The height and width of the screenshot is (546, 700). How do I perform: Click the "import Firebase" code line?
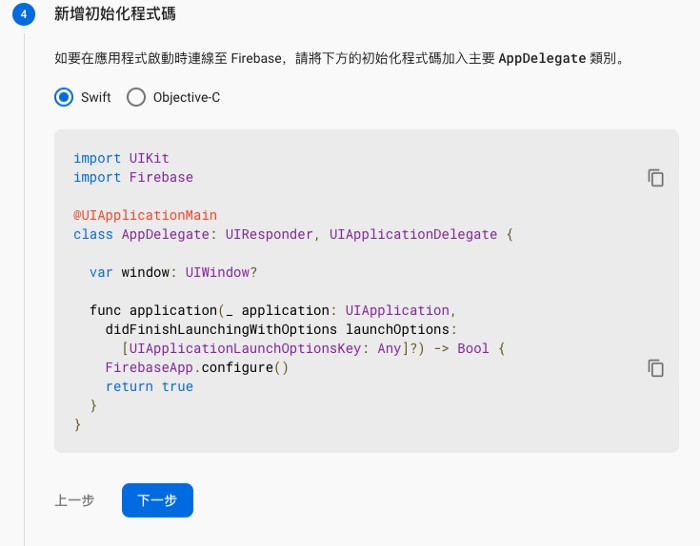coord(133,177)
